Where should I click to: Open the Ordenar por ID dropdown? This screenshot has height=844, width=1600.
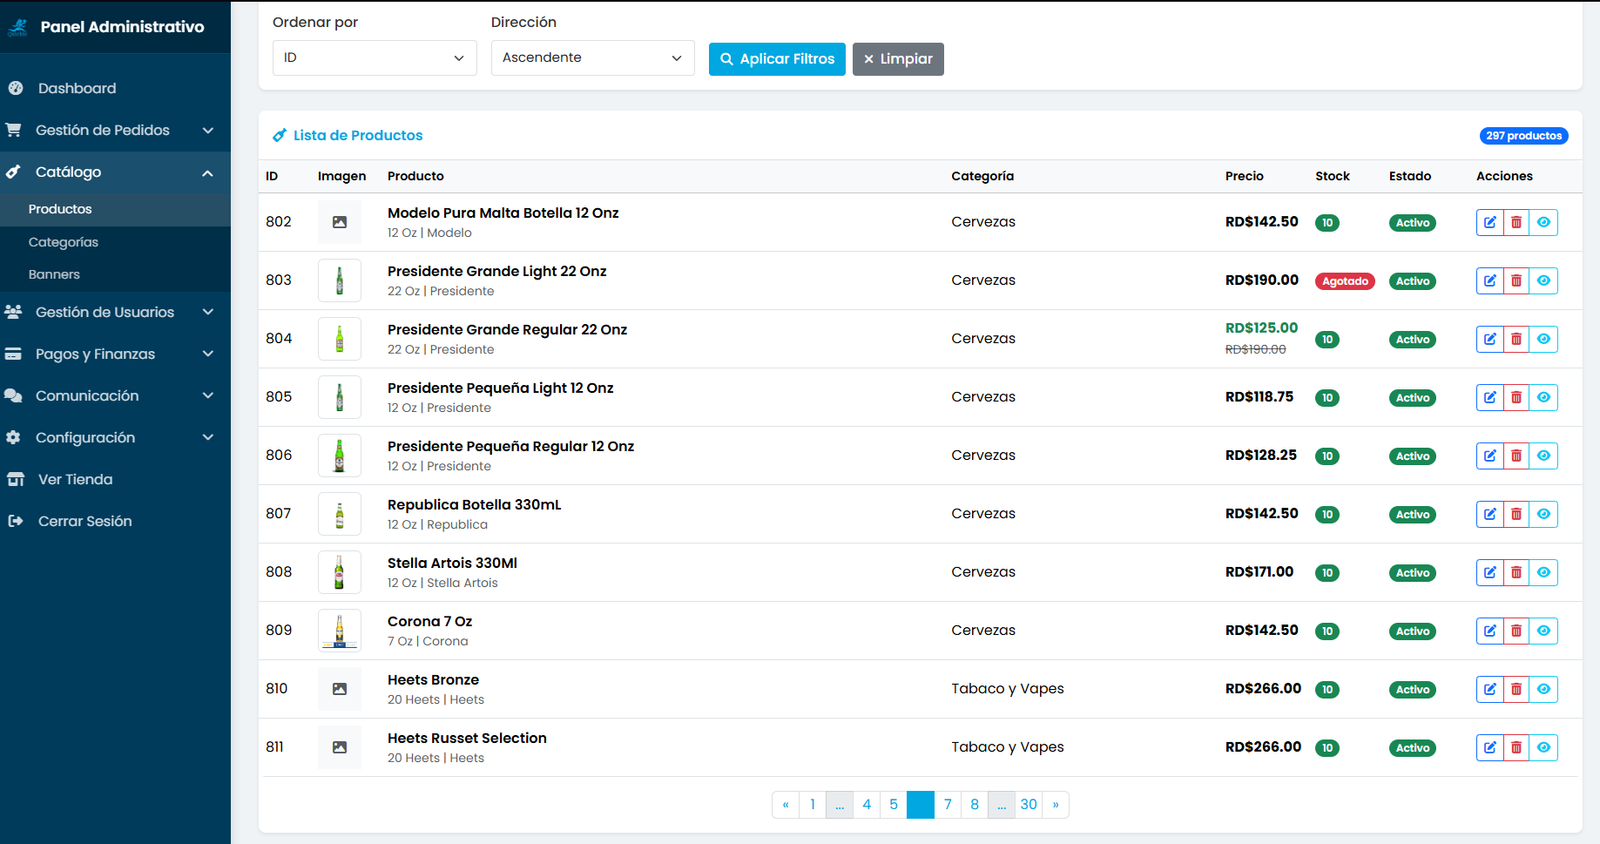[x=374, y=58]
